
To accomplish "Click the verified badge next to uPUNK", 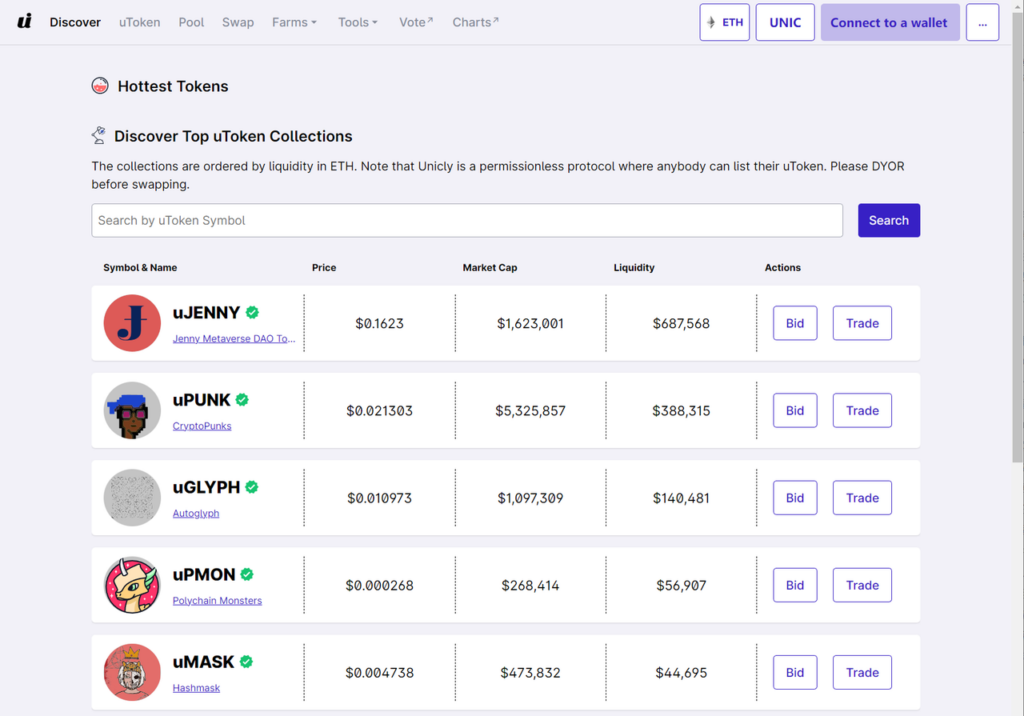I will 242,400.
